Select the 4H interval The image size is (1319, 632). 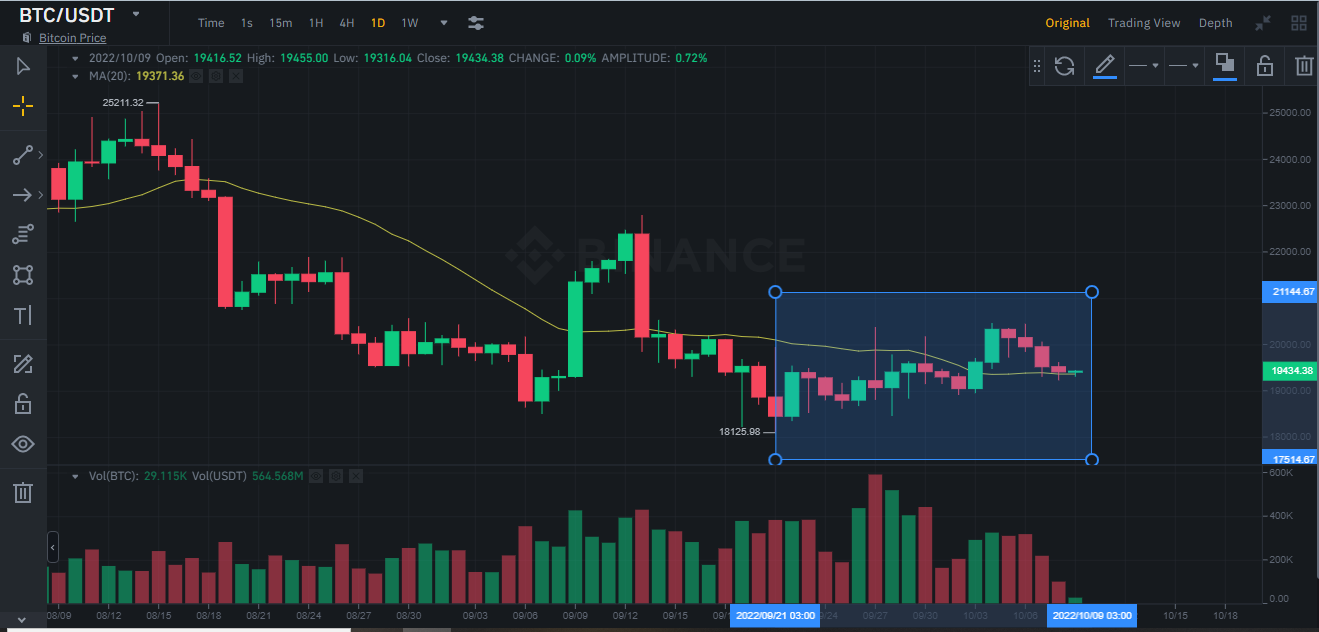pyautogui.click(x=347, y=23)
